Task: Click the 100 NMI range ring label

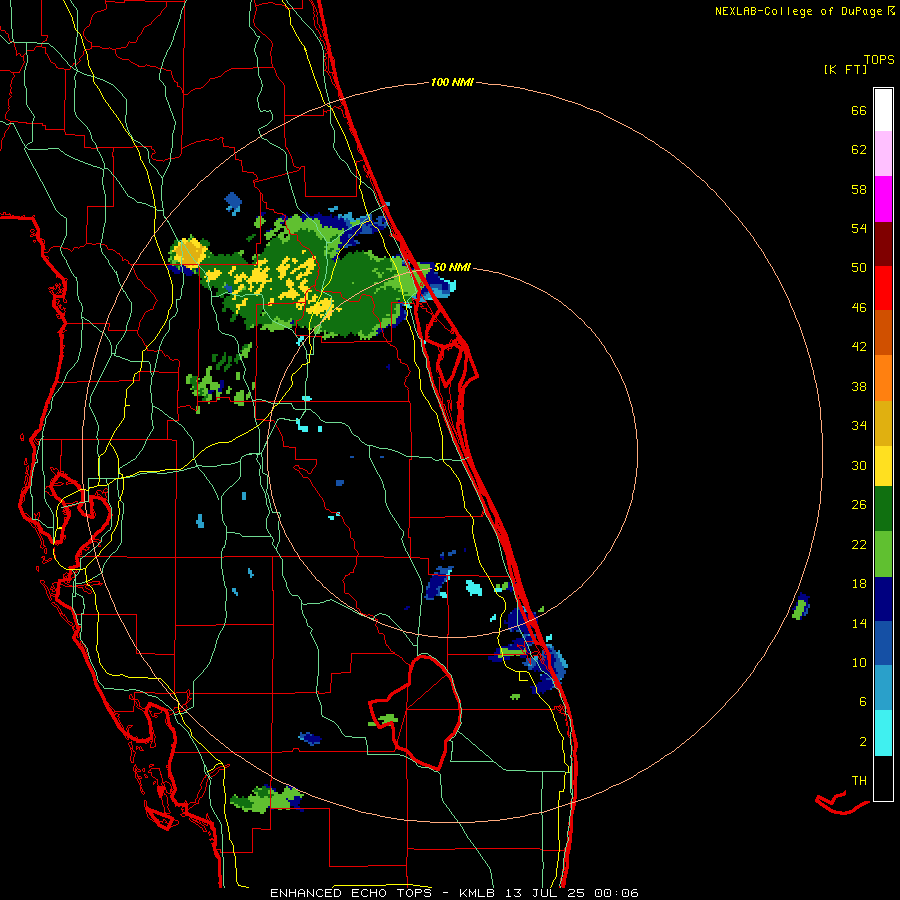Action: 452,83
